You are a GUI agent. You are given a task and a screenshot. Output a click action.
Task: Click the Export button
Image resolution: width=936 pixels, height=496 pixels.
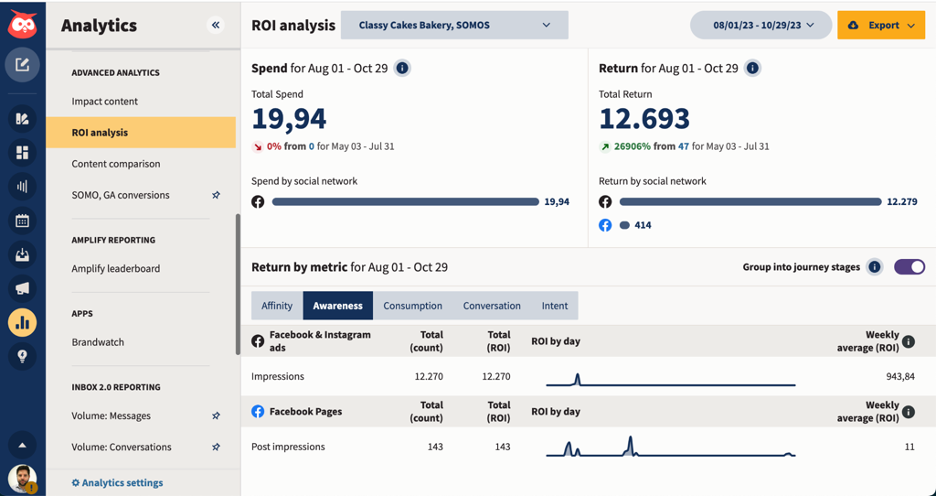click(x=880, y=25)
